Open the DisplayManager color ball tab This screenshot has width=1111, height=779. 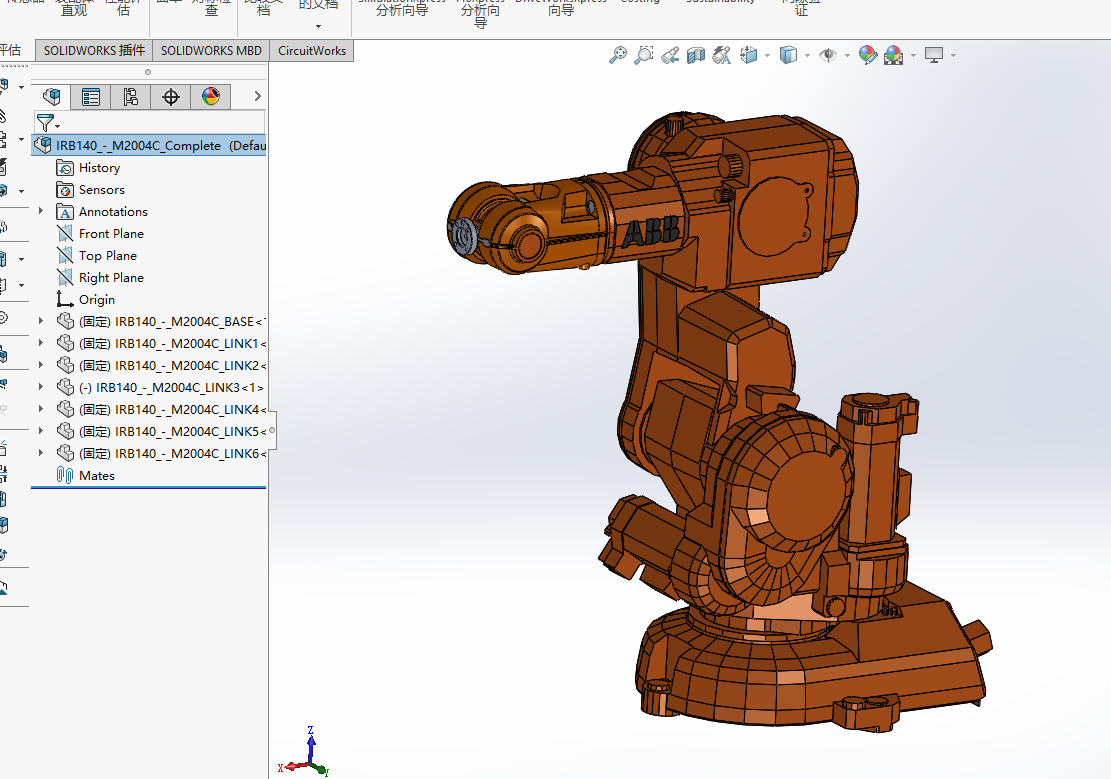210,97
